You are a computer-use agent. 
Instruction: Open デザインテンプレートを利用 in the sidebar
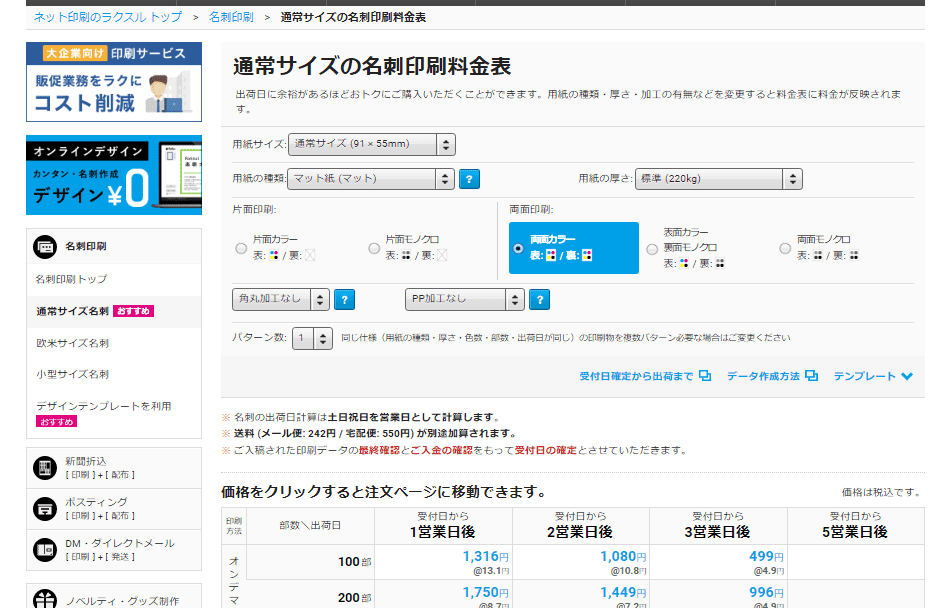pyautogui.click(x=103, y=406)
